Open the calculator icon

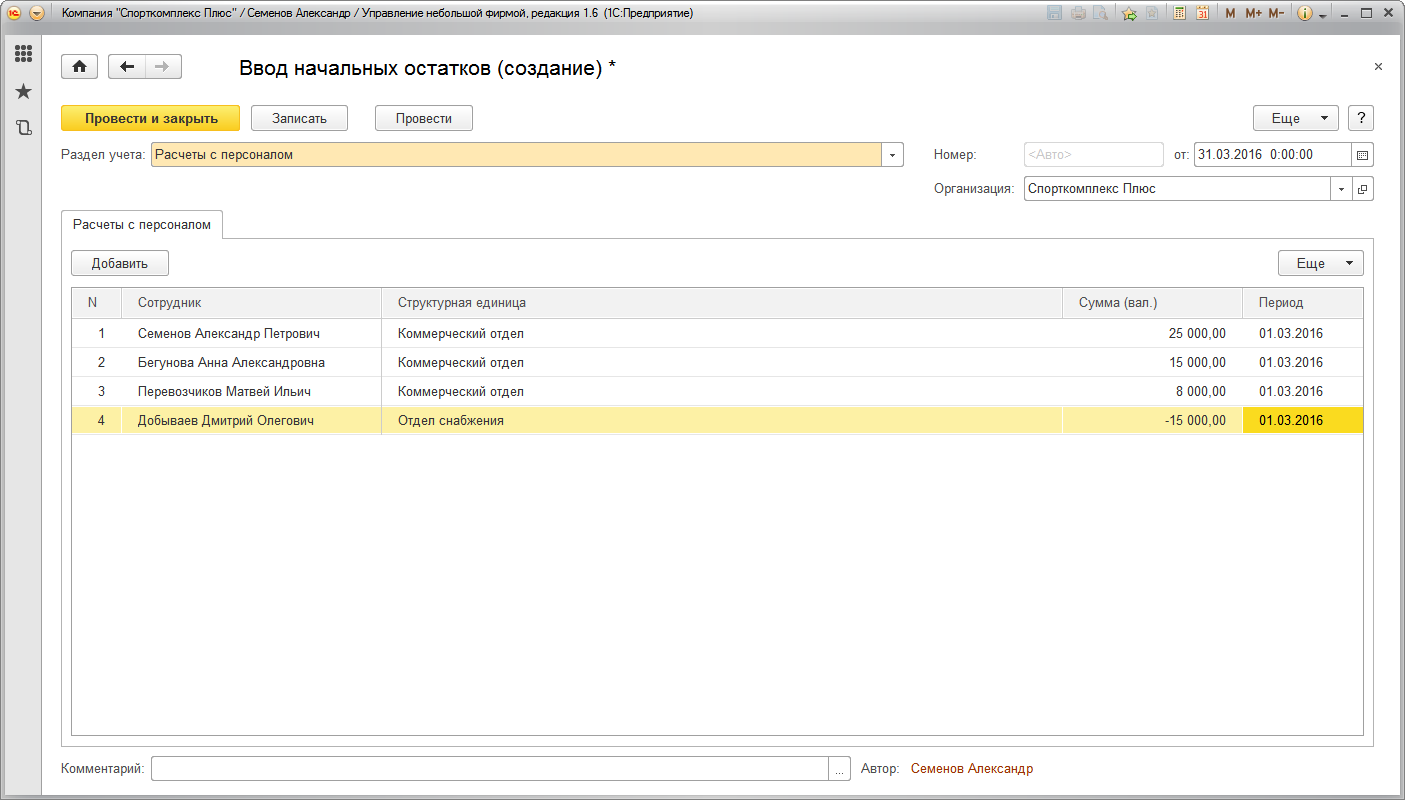tap(1180, 13)
